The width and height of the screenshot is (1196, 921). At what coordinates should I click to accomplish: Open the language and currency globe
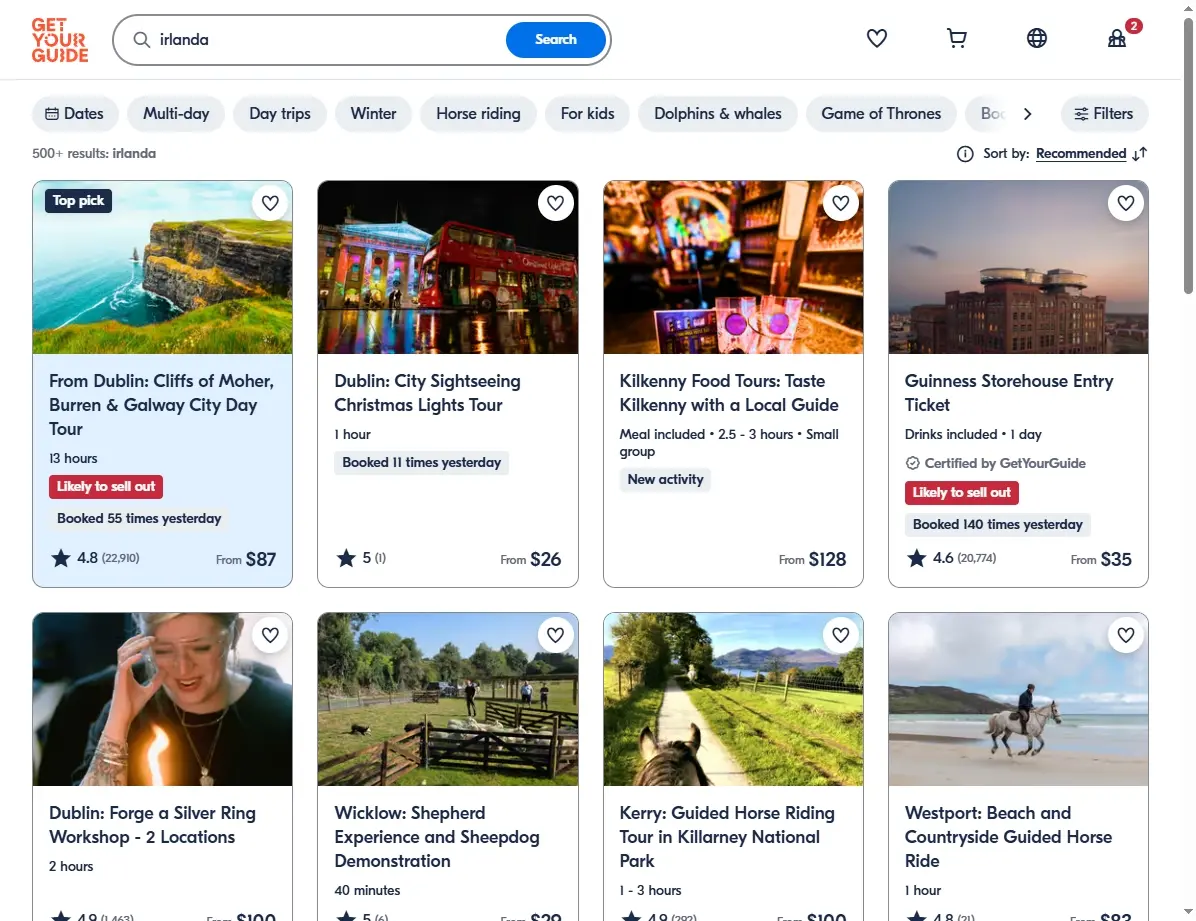click(1037, 38)
